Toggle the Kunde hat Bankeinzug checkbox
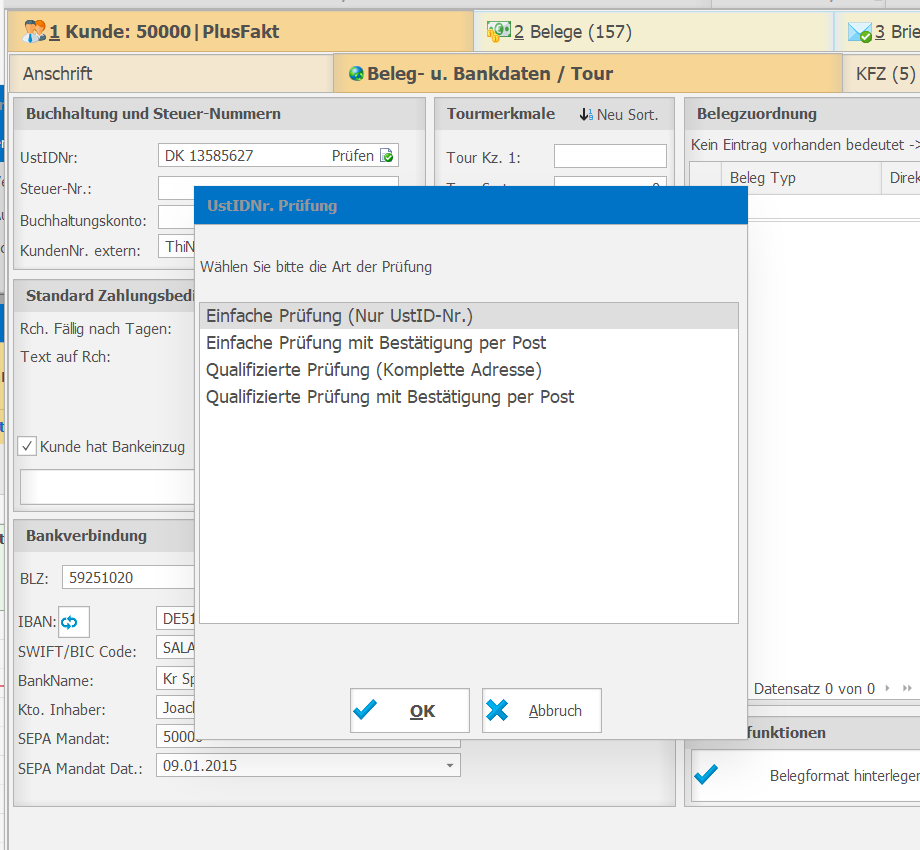 tap(27, 446)
